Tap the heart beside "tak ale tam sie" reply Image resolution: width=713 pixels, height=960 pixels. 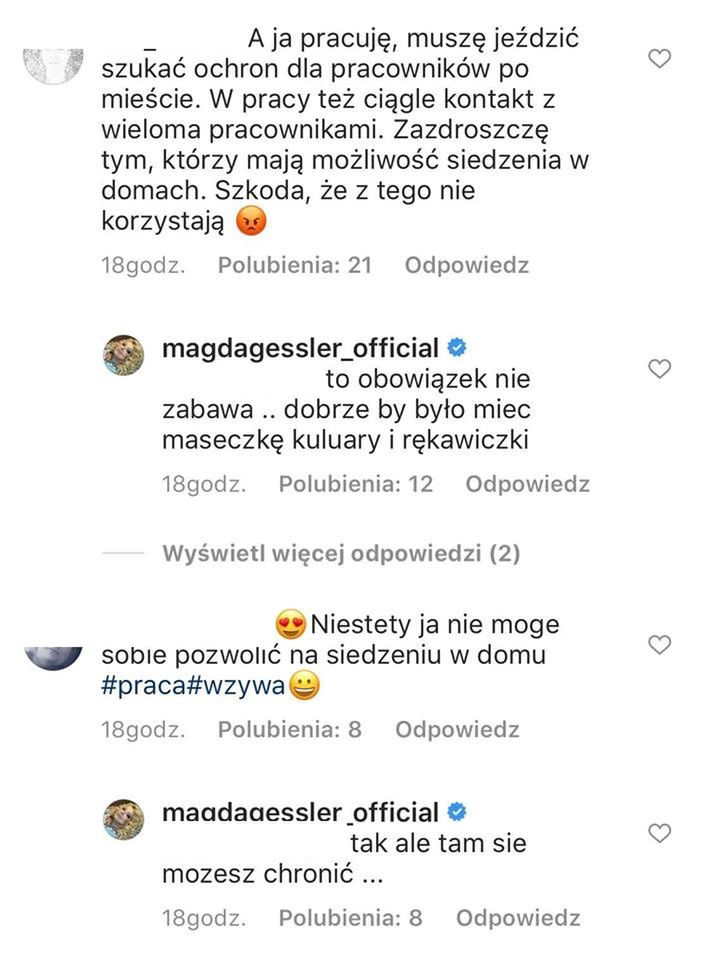[x=659, y=832]
